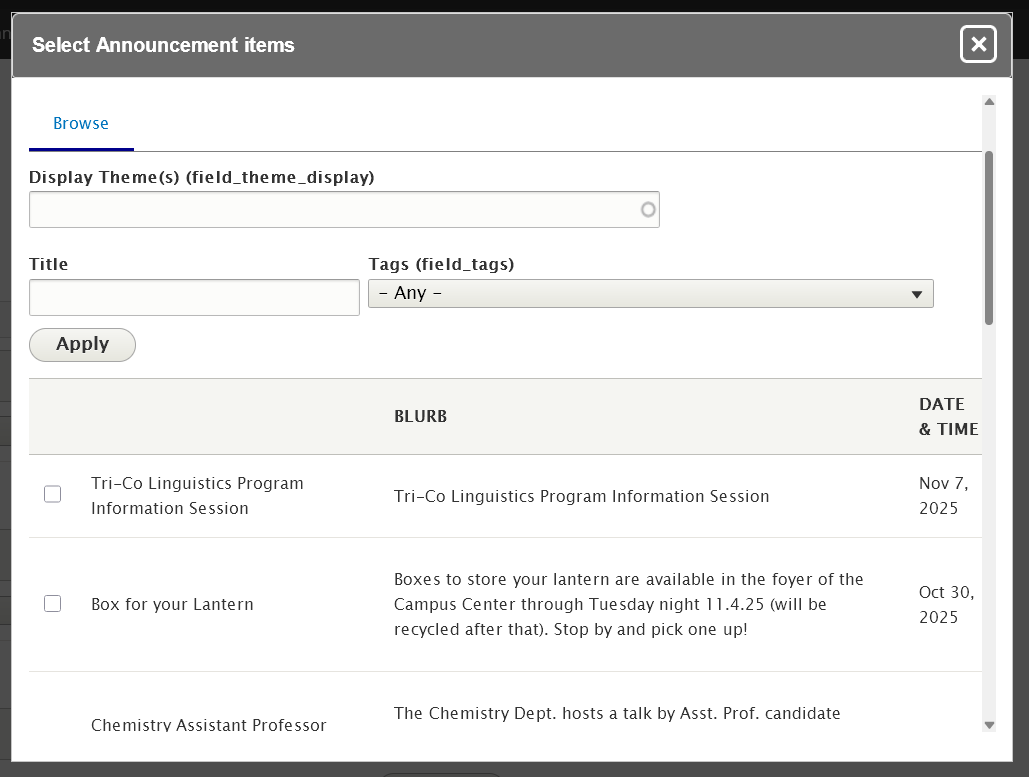Click the lantern boxes blurb text
1029x777 pixels.
(x=628, y=604)
